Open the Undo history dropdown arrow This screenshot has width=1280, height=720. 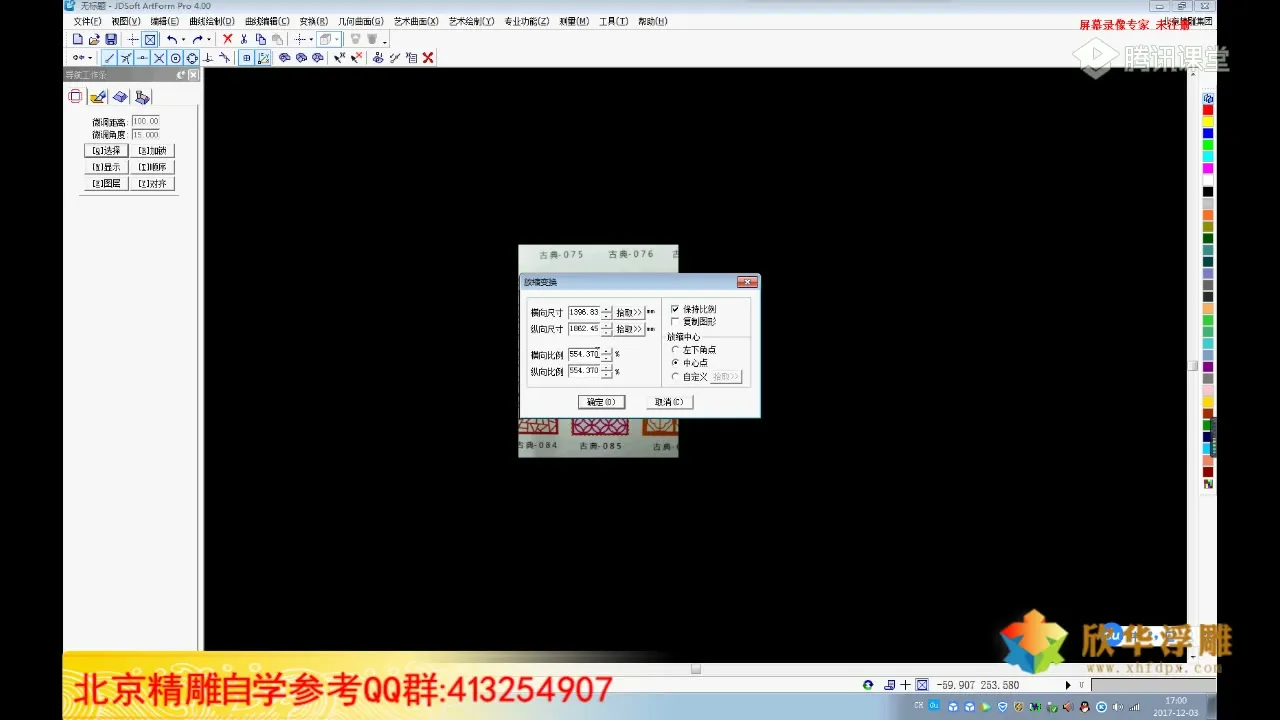183,40
